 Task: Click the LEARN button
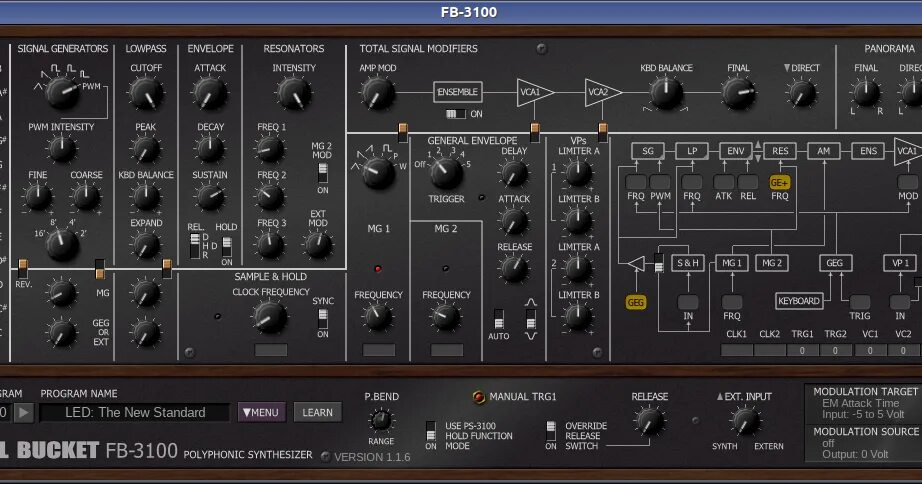pyautogui.click(x=318, y=413)
